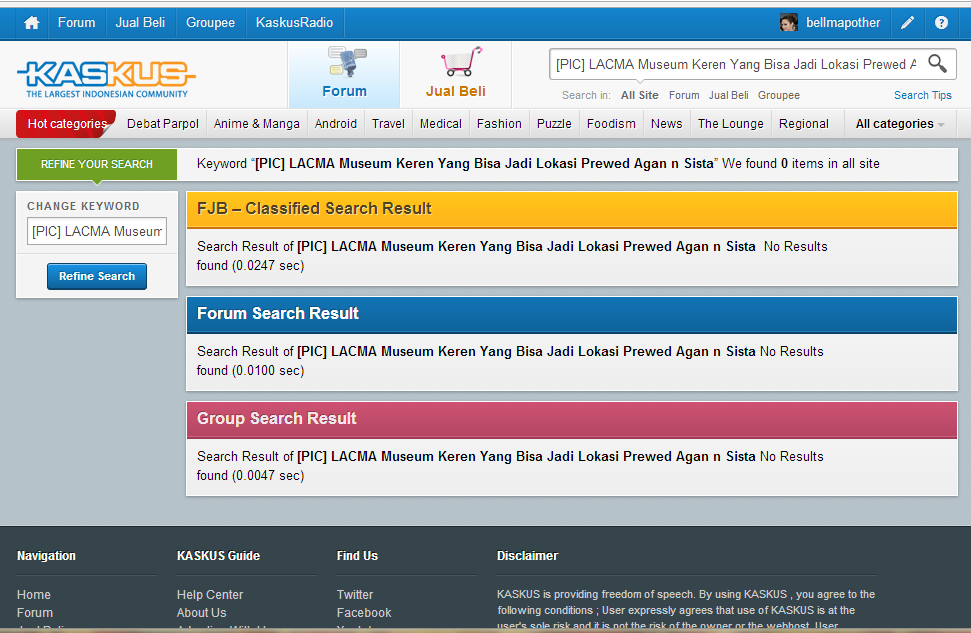The width and height of the screenshot is (971, 633).
Task: Select Hot categories tab
Action: click(x=67, y=124)
